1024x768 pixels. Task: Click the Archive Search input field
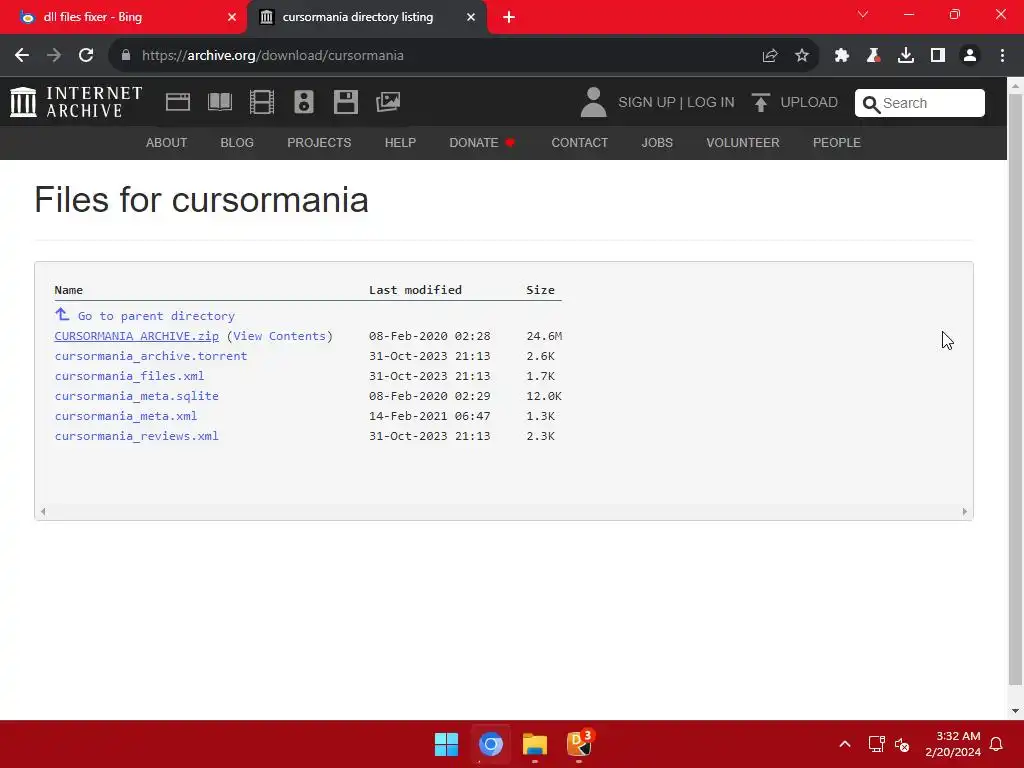coord(920,103)
